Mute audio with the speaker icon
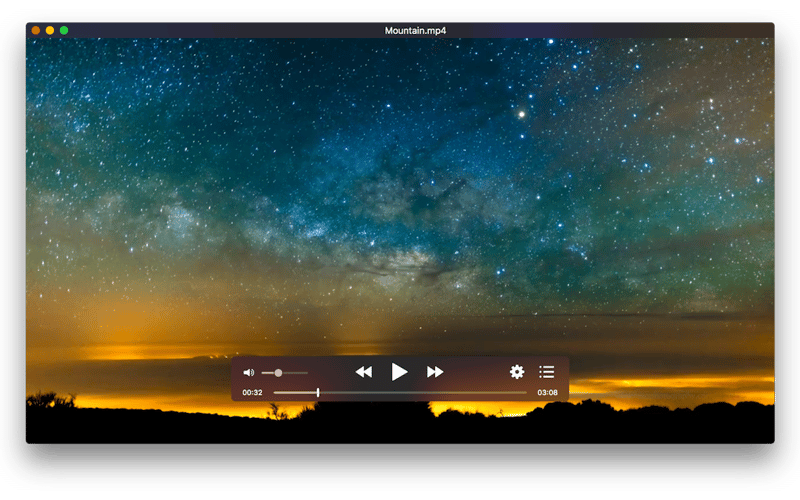 [248, 373]
